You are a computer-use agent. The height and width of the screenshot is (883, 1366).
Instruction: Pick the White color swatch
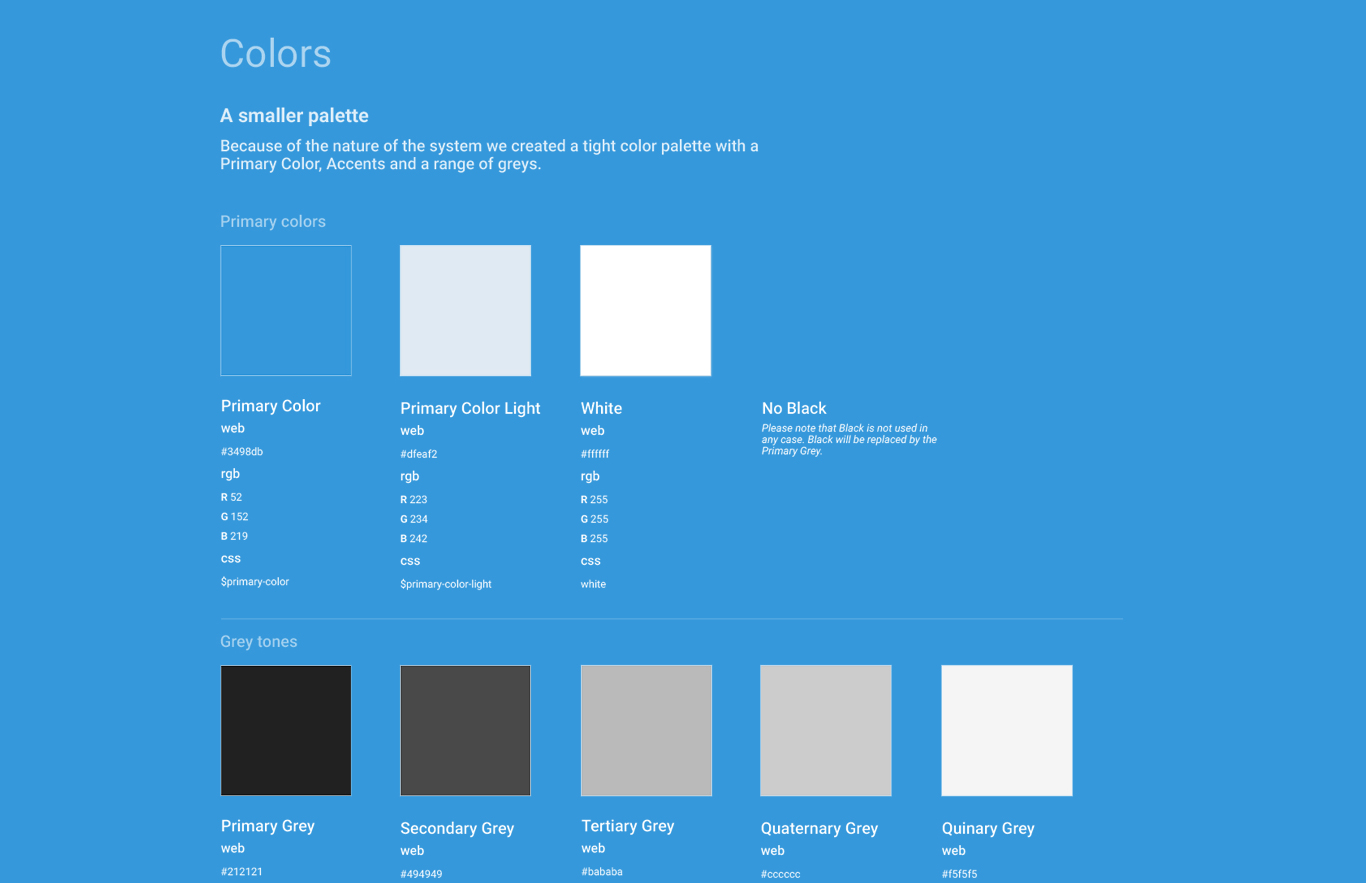646,311
